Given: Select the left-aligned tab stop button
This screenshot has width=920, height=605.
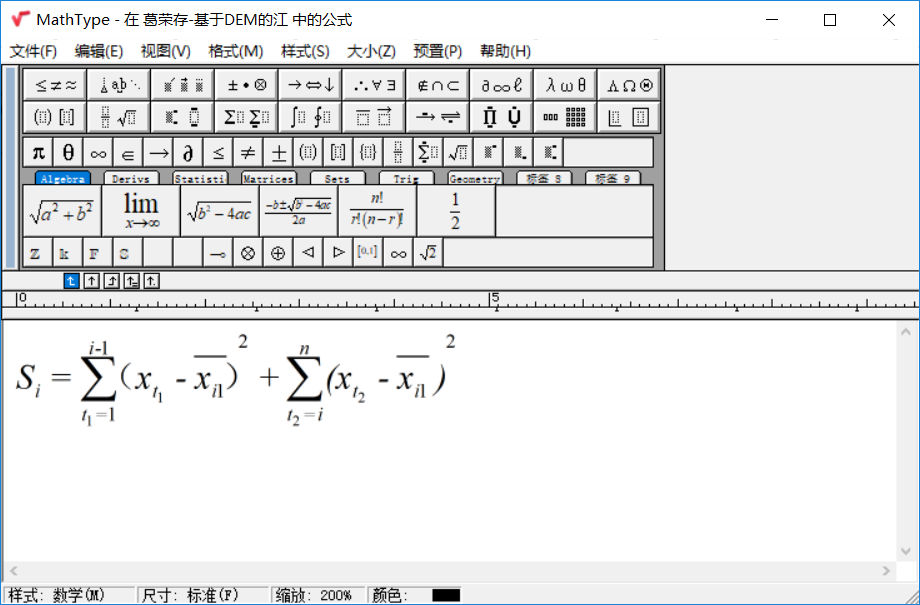Looking at the screenshot, I should (71, 281).
